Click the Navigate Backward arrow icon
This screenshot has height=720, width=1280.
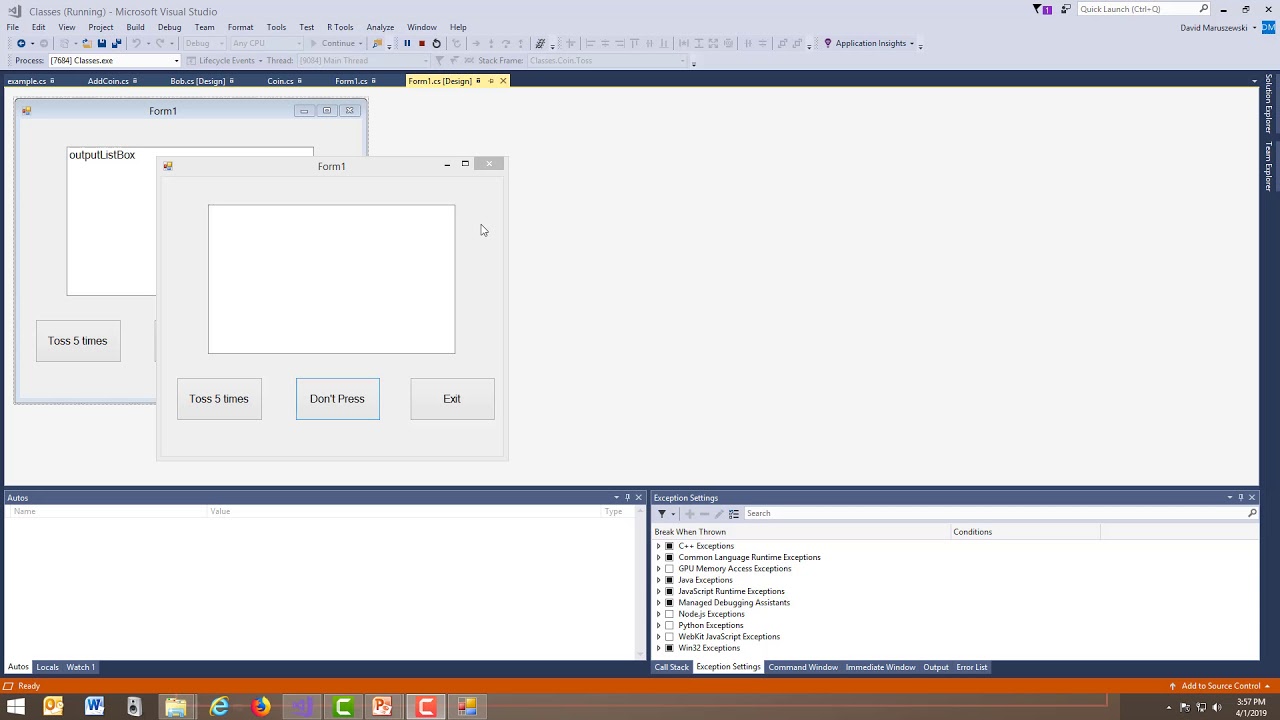(x=21, y=43)
